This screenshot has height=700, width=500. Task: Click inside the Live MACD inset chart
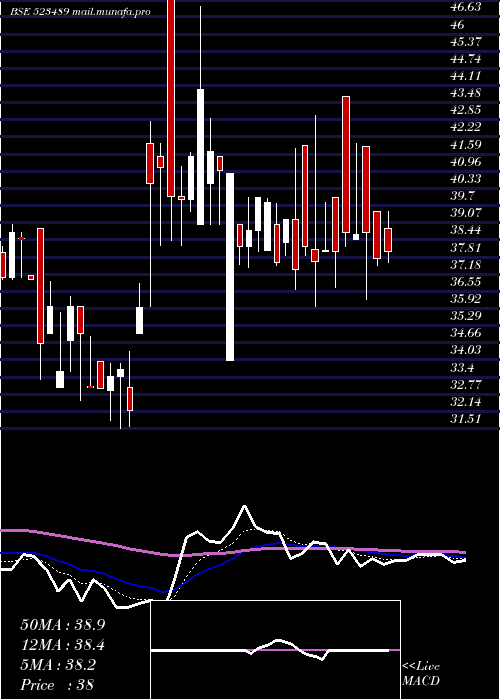coord(275,650)
